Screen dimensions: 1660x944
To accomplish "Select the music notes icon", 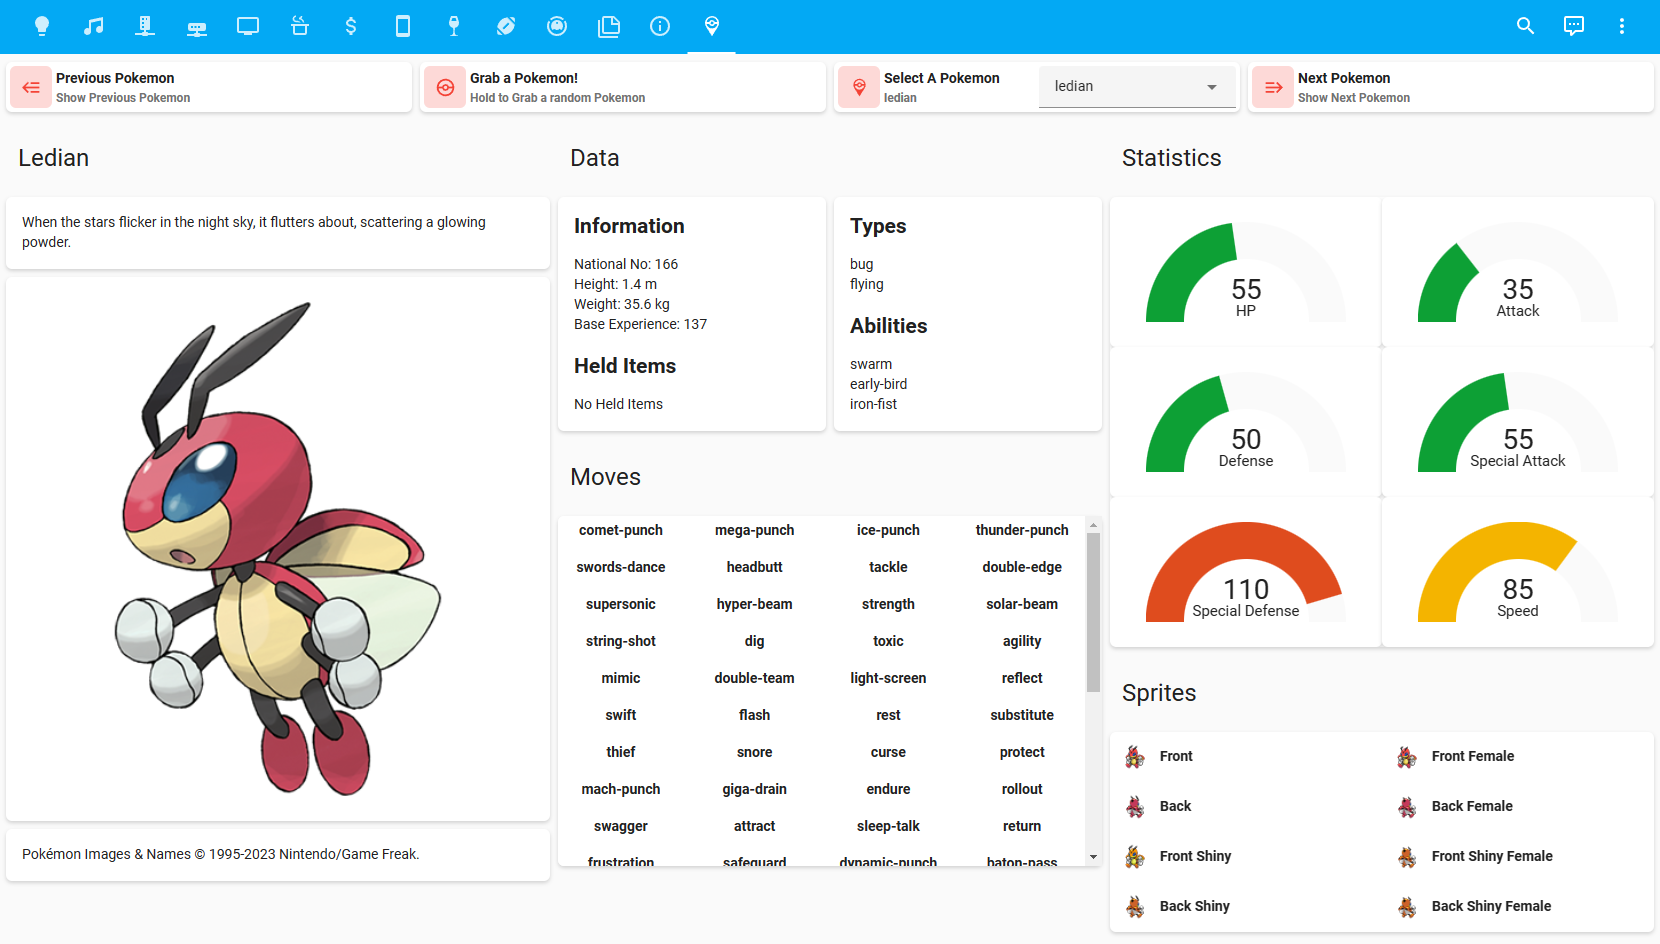I will (94, 26).
